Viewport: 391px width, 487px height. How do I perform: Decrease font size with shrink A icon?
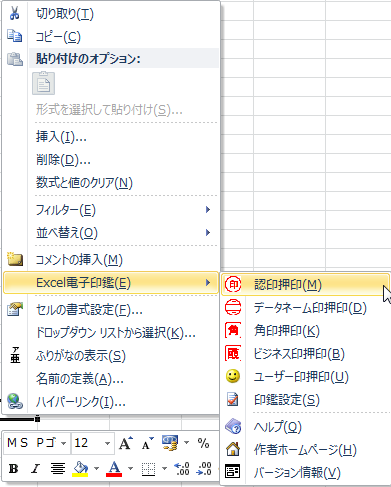point(148,443)
